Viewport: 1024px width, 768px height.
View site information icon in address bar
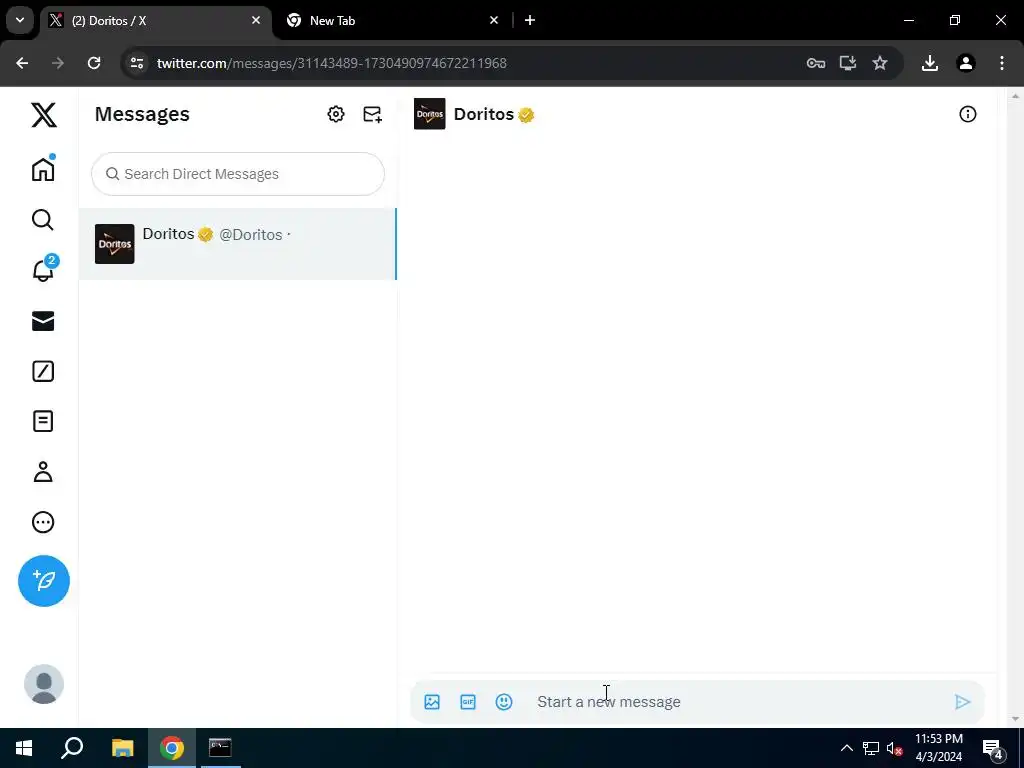137,63
